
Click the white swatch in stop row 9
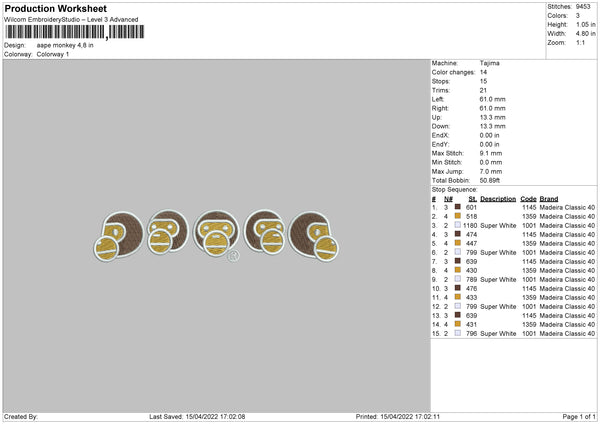point(457,279)
